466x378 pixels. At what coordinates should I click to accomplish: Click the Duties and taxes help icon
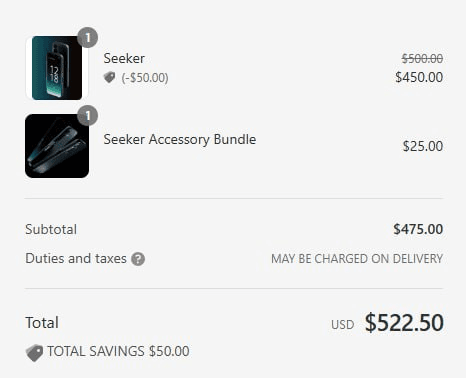(x=138, y=259)
